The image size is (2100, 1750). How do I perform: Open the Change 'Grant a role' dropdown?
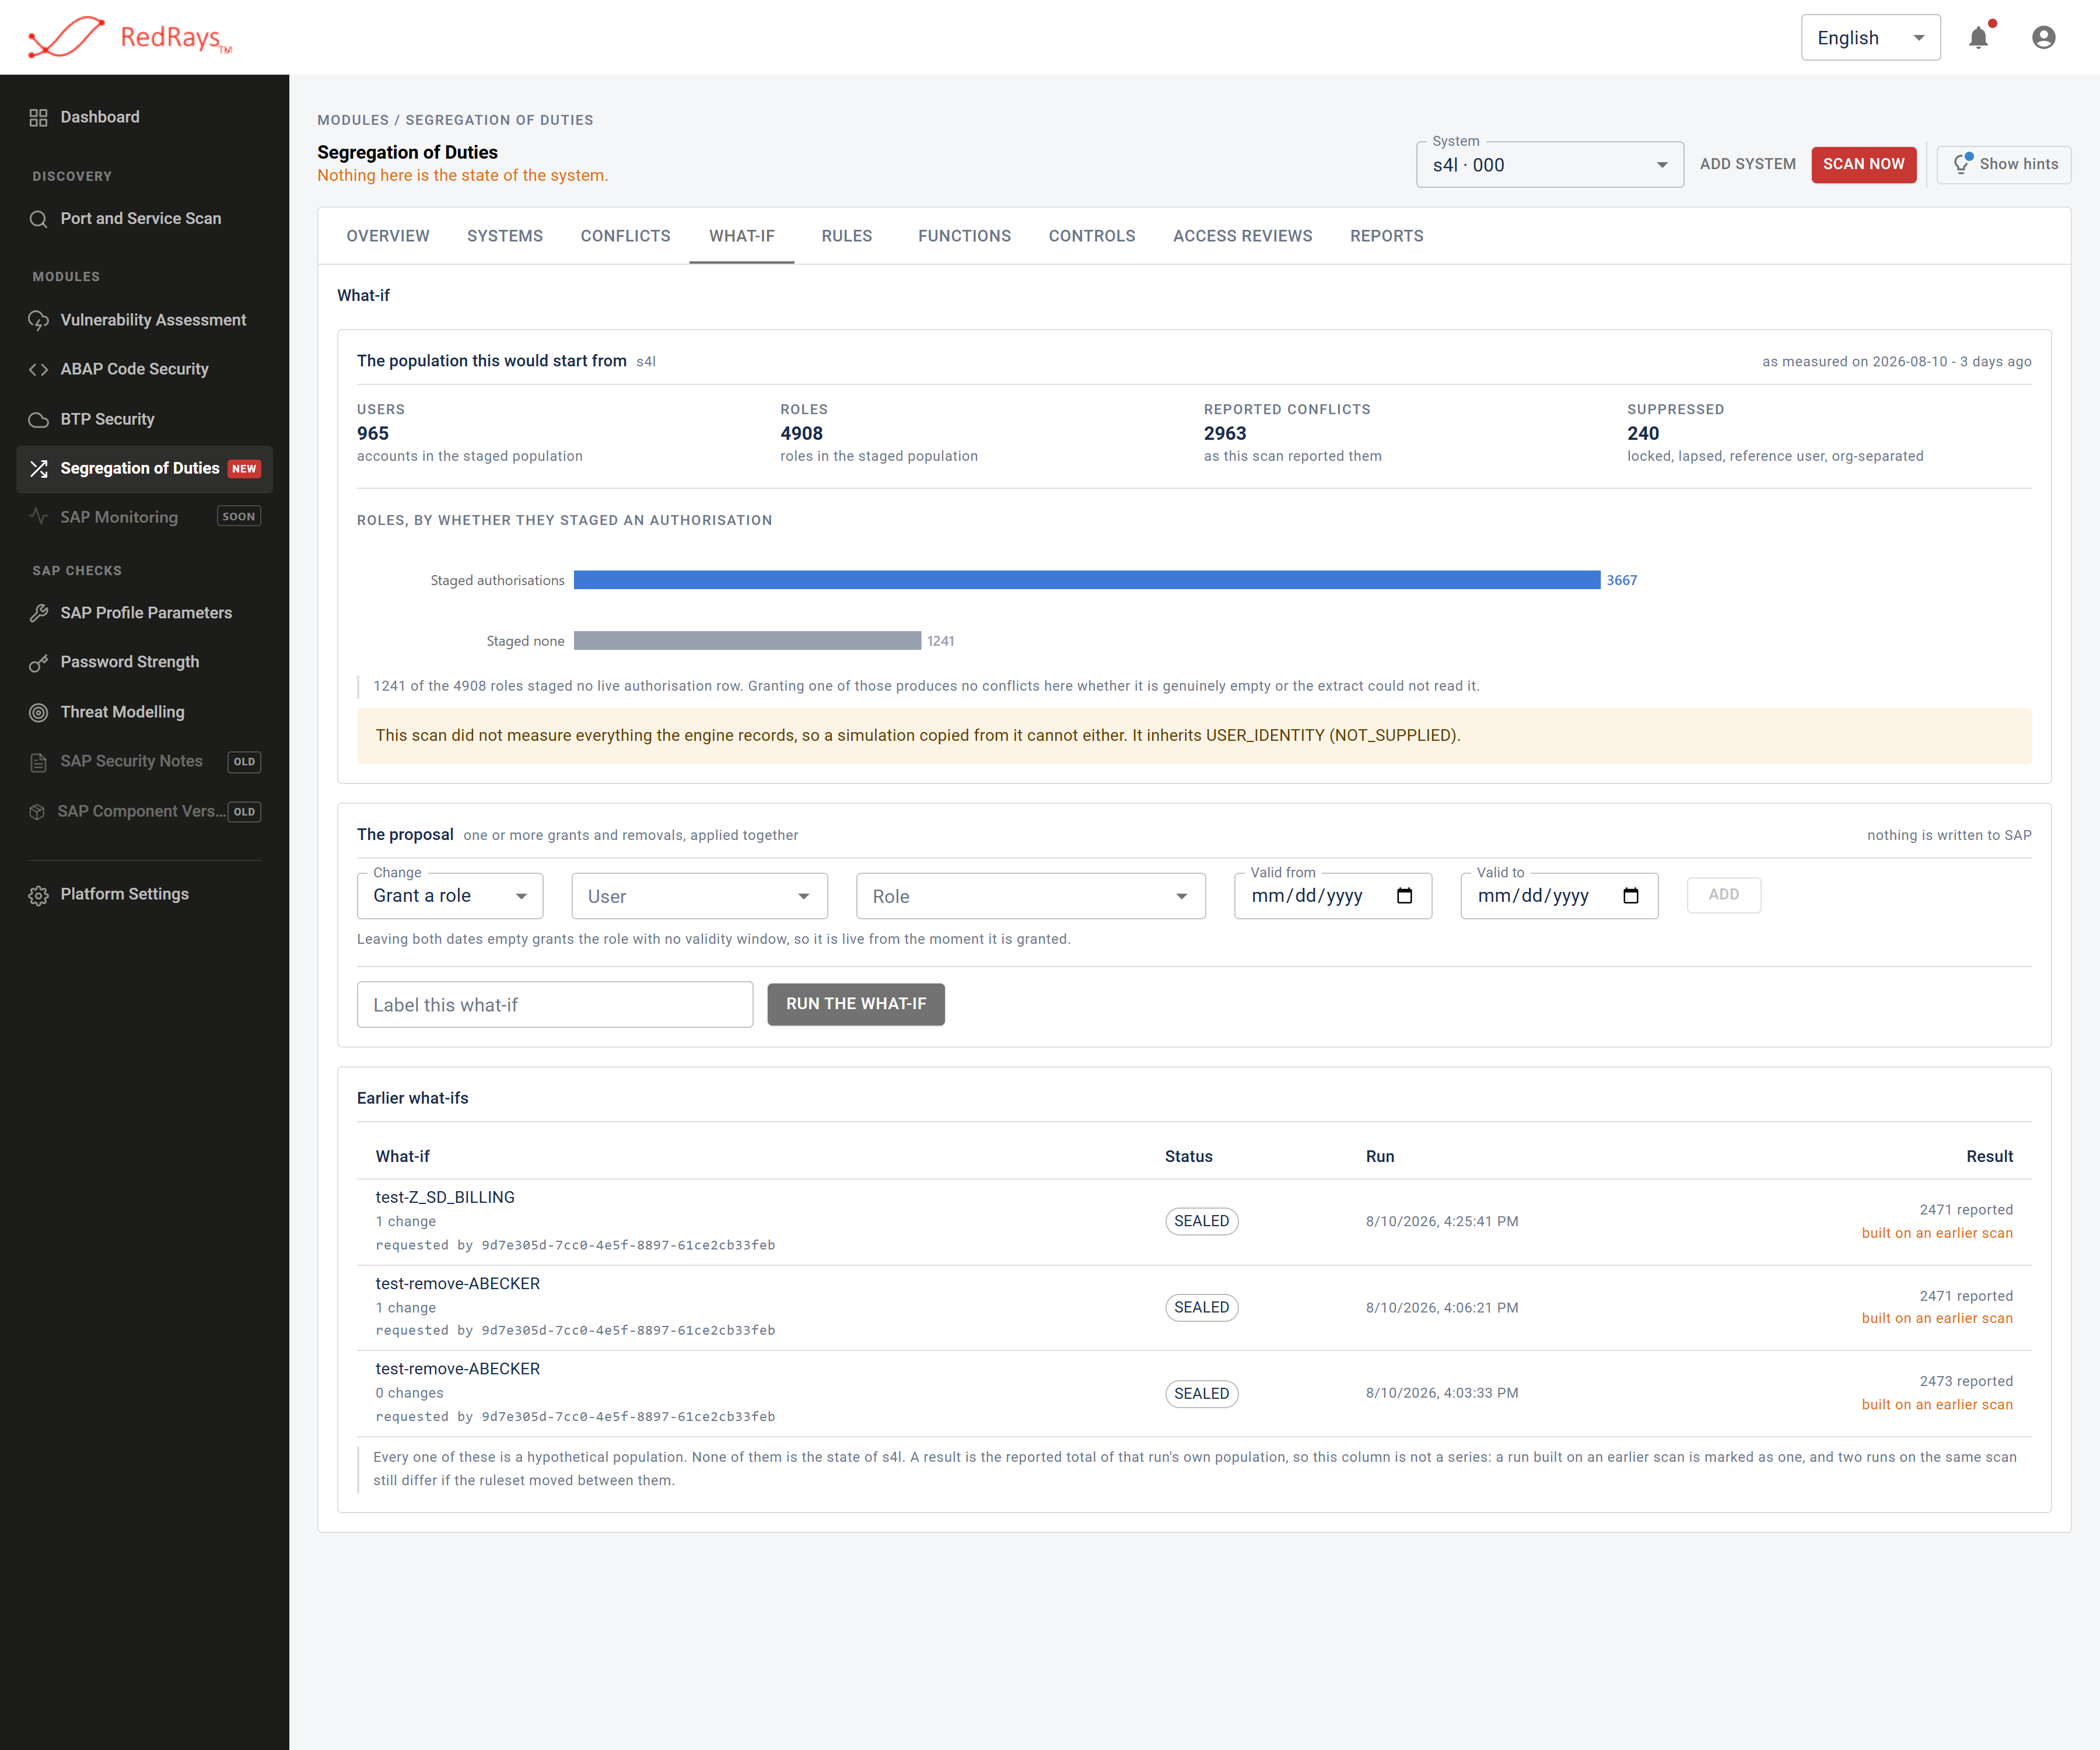click(x=450, y=896)
